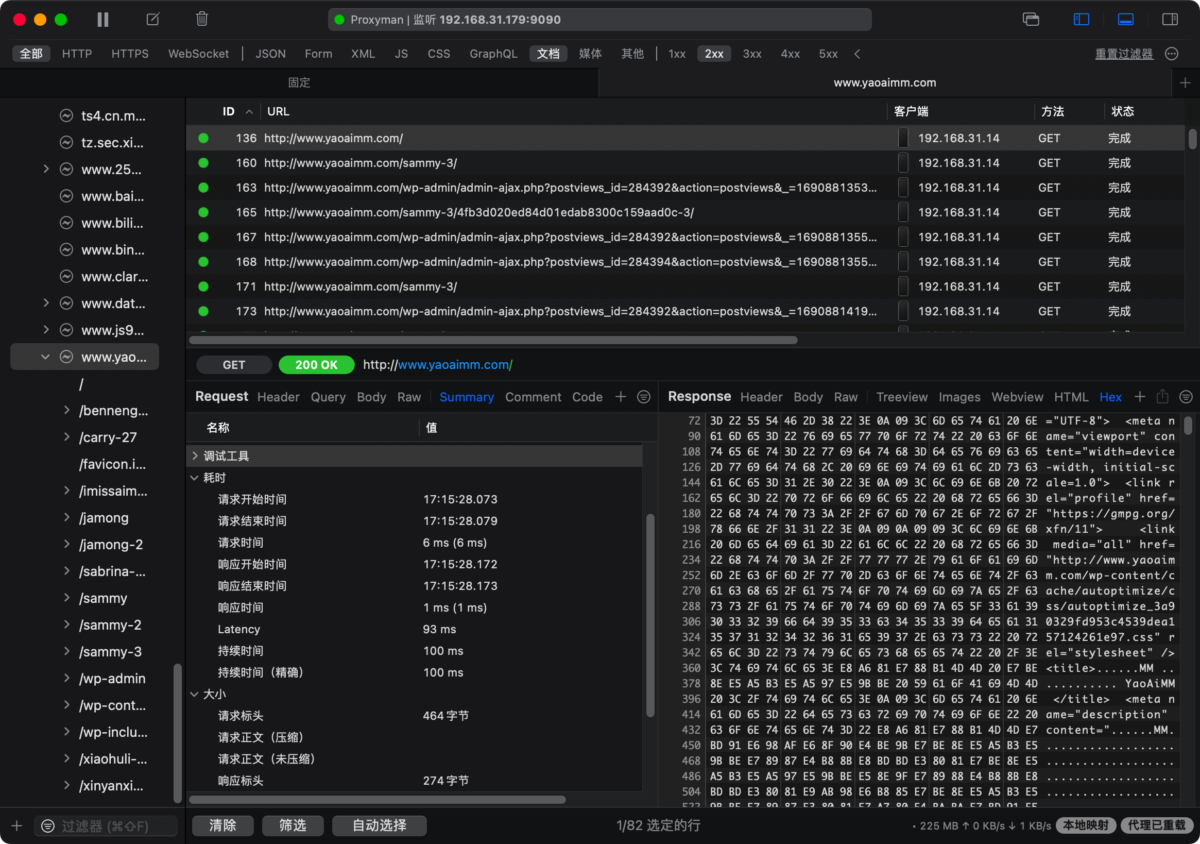Collapse the www.yao... domain node
1200x844 pixels.
tap(46, 357)
